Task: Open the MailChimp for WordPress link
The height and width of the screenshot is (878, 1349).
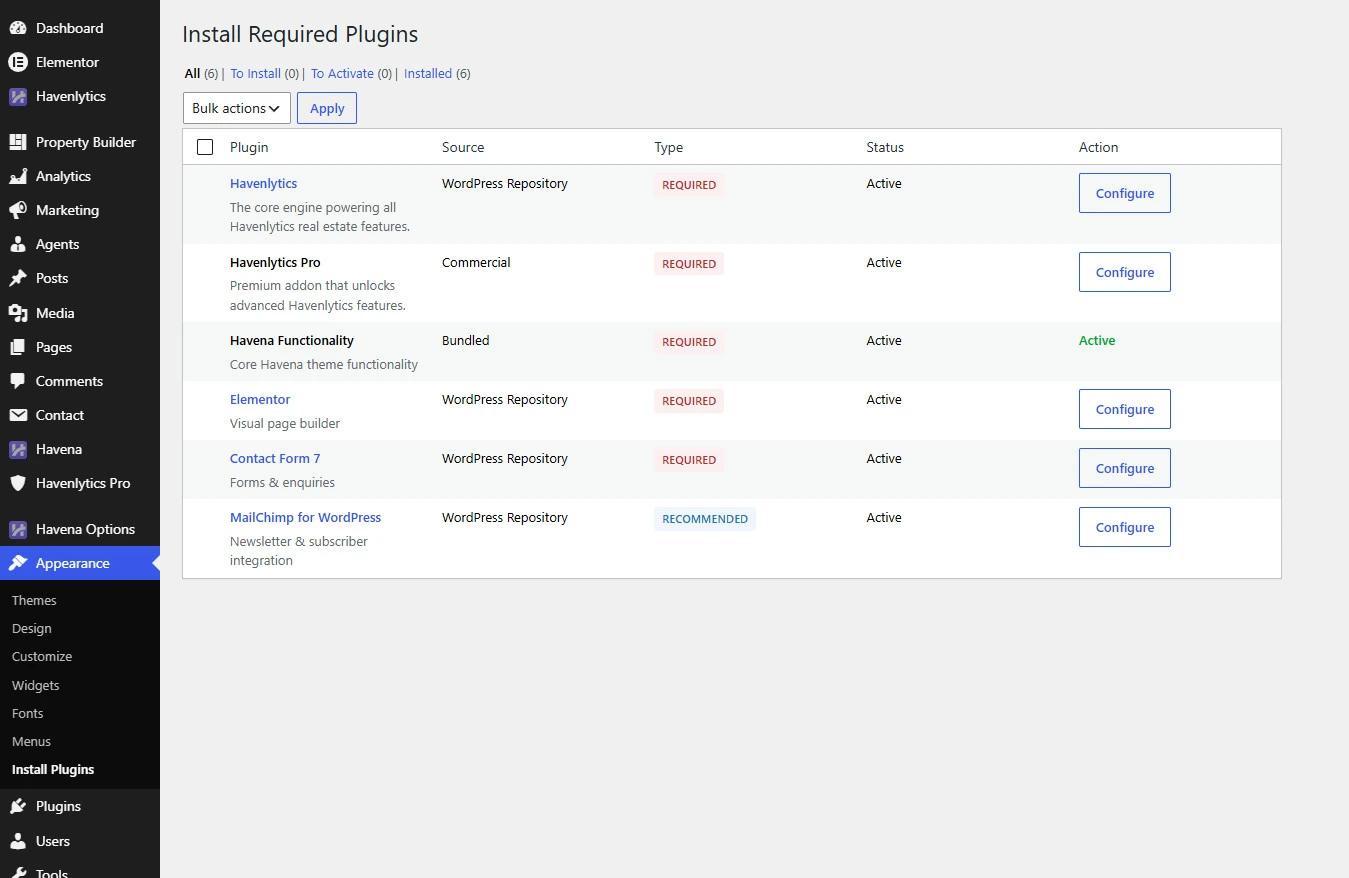Action: tap(305, 518)
